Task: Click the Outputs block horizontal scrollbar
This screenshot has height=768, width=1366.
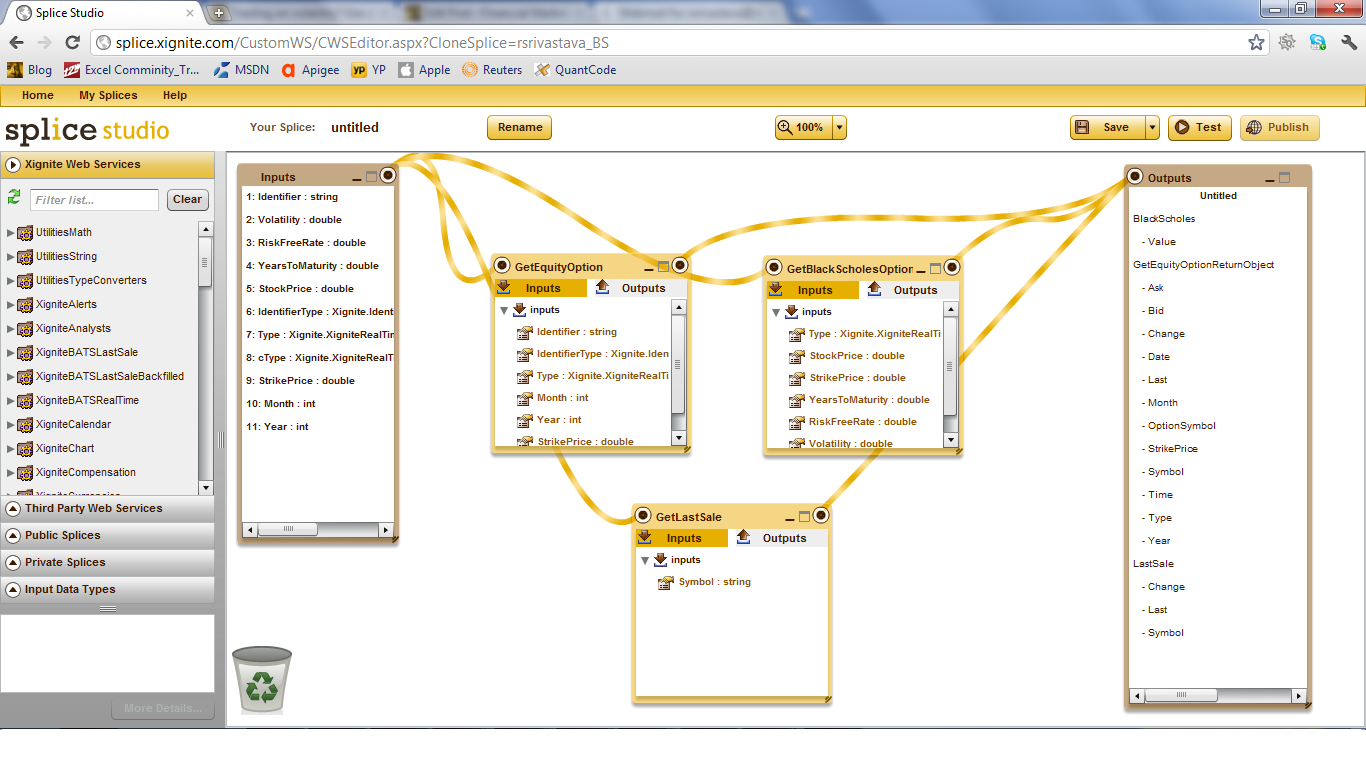Action: [x=1217, y=695]
